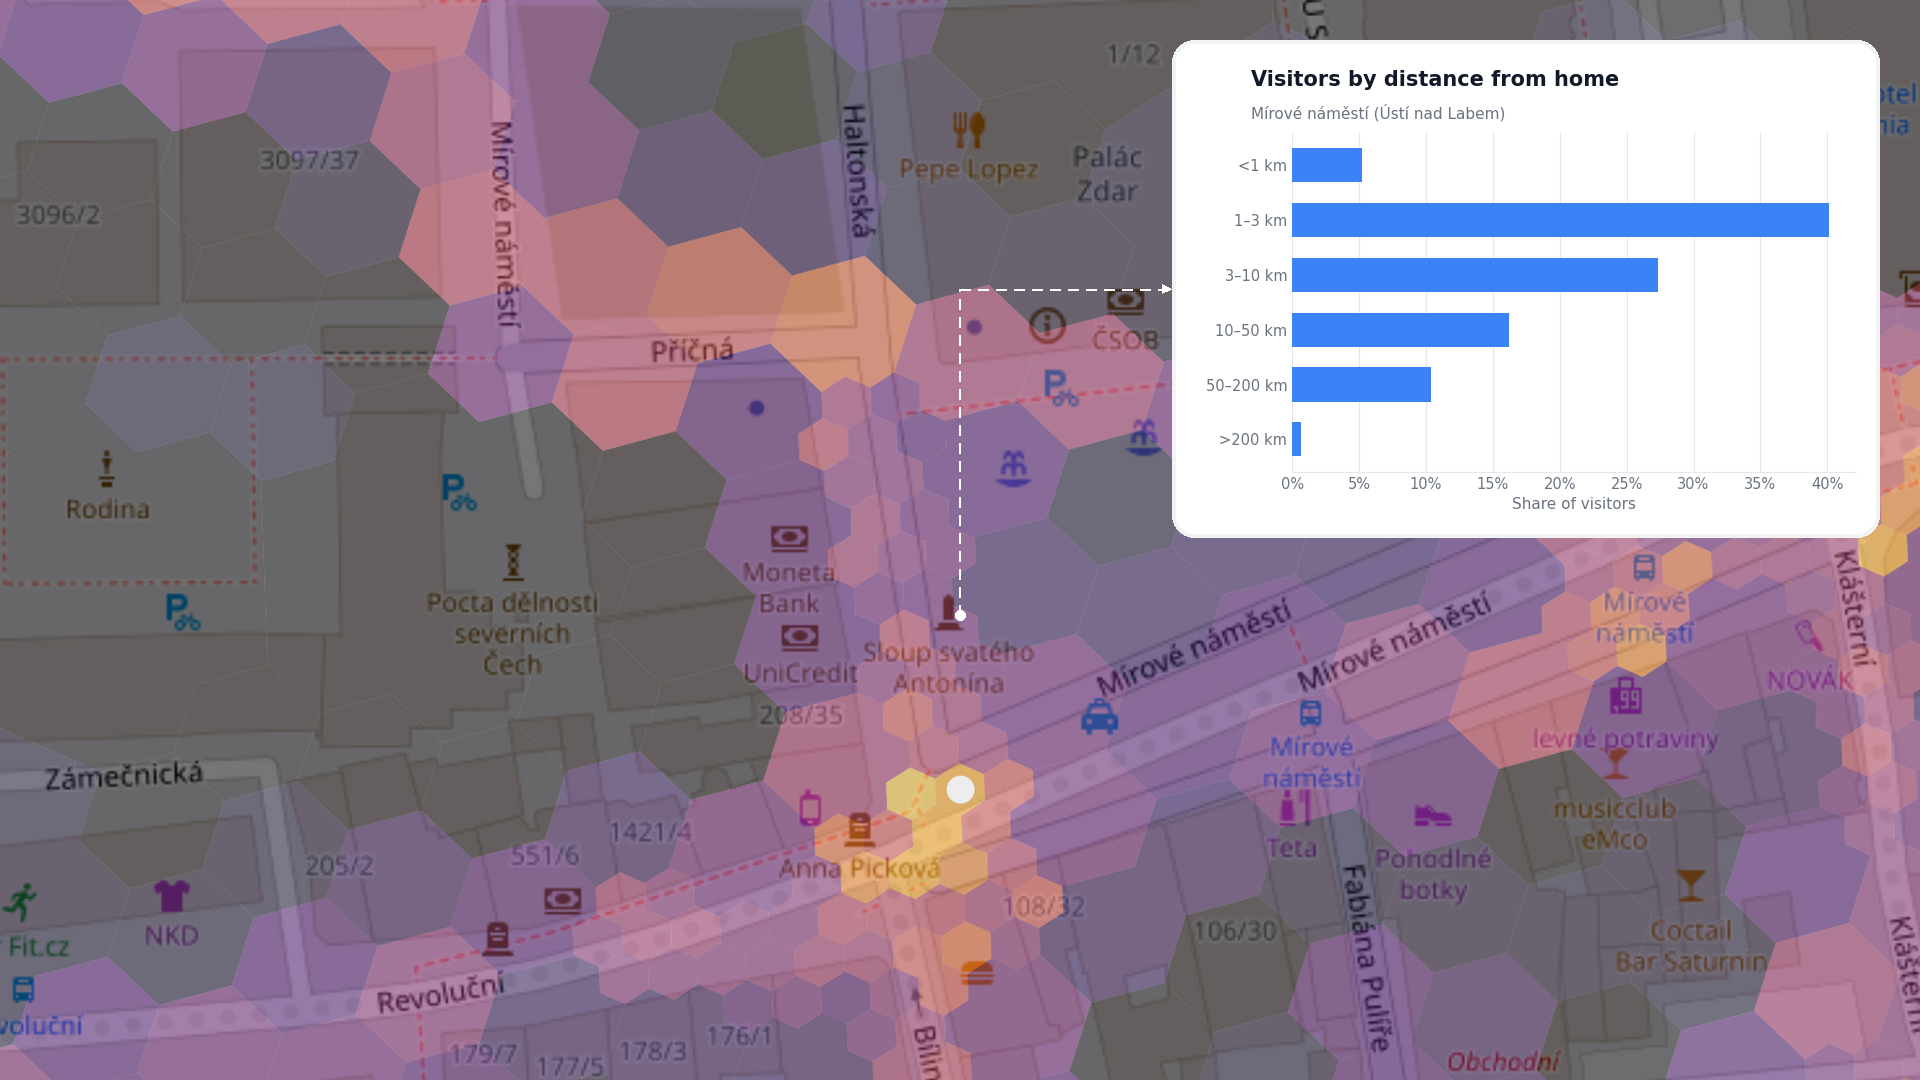
Task: Select the NKD clothing shop icon
Action: tap(171, 896)
